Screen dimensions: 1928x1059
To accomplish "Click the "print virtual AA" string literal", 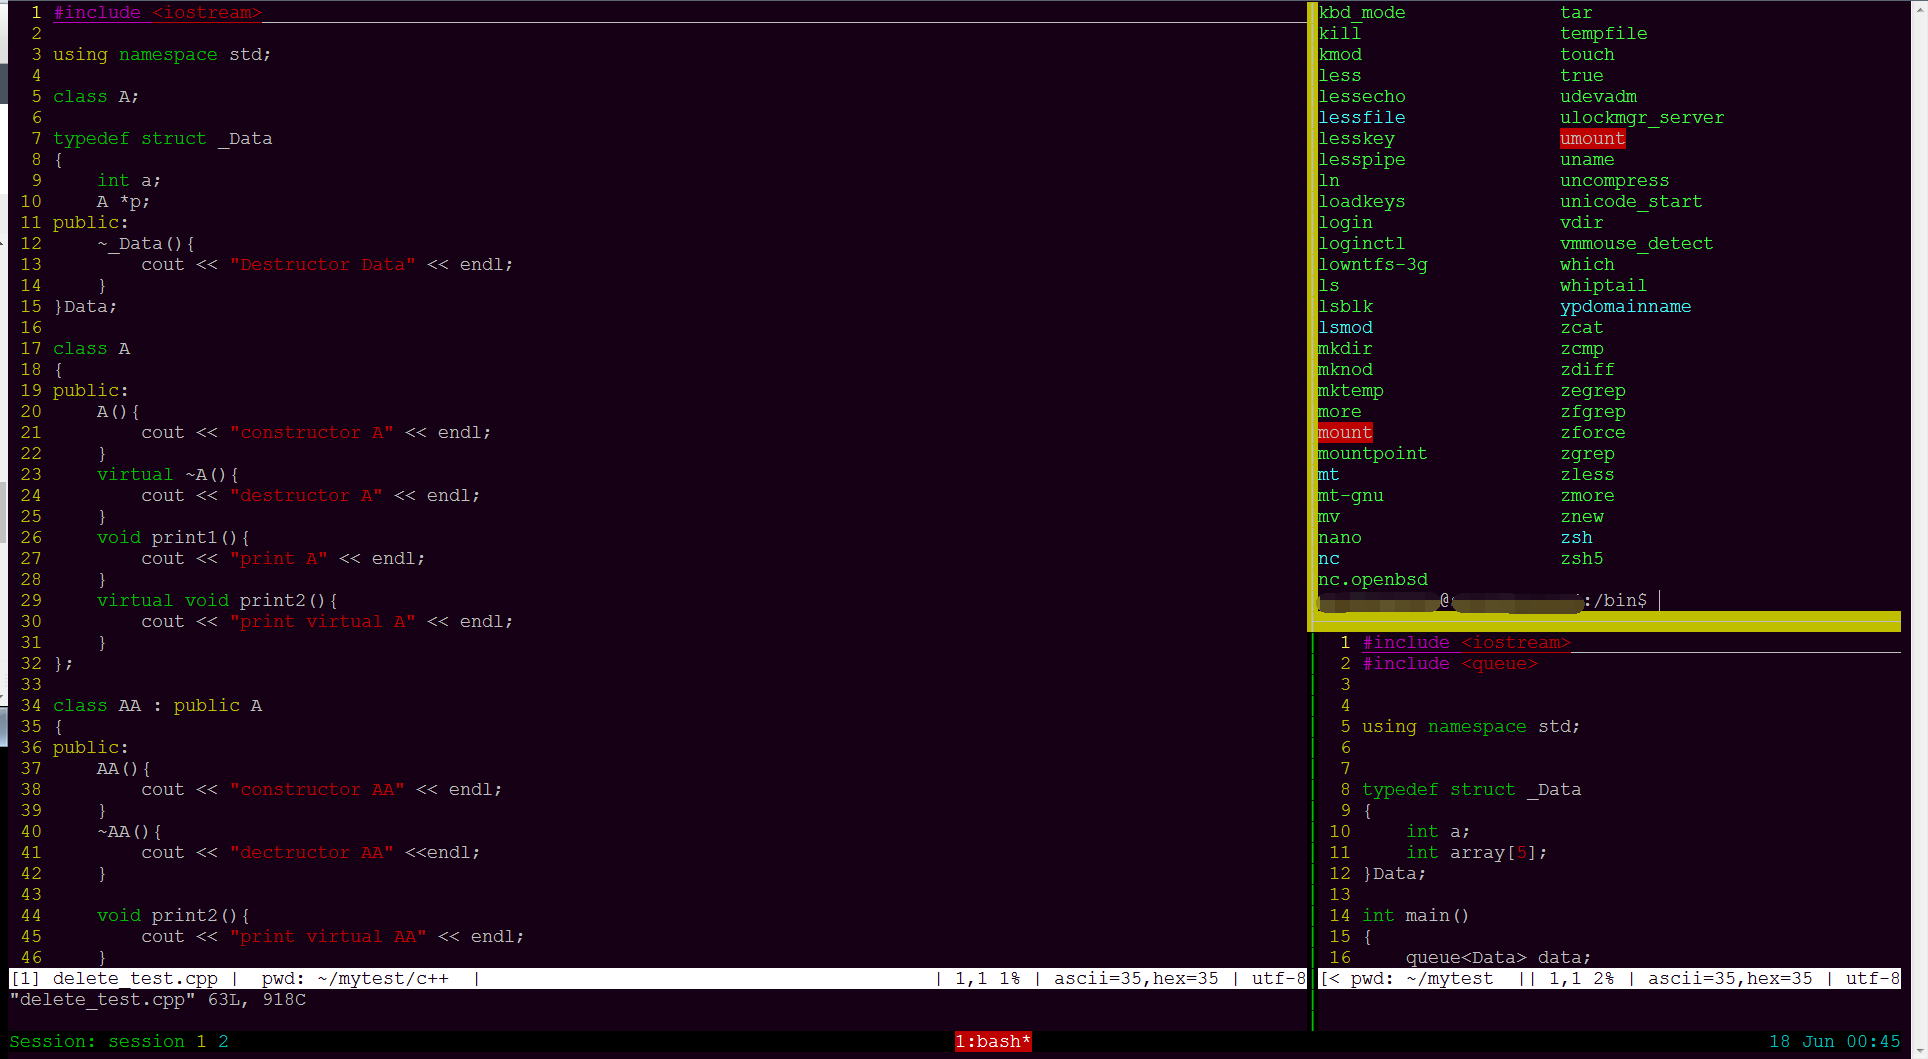I will (328, 936).
